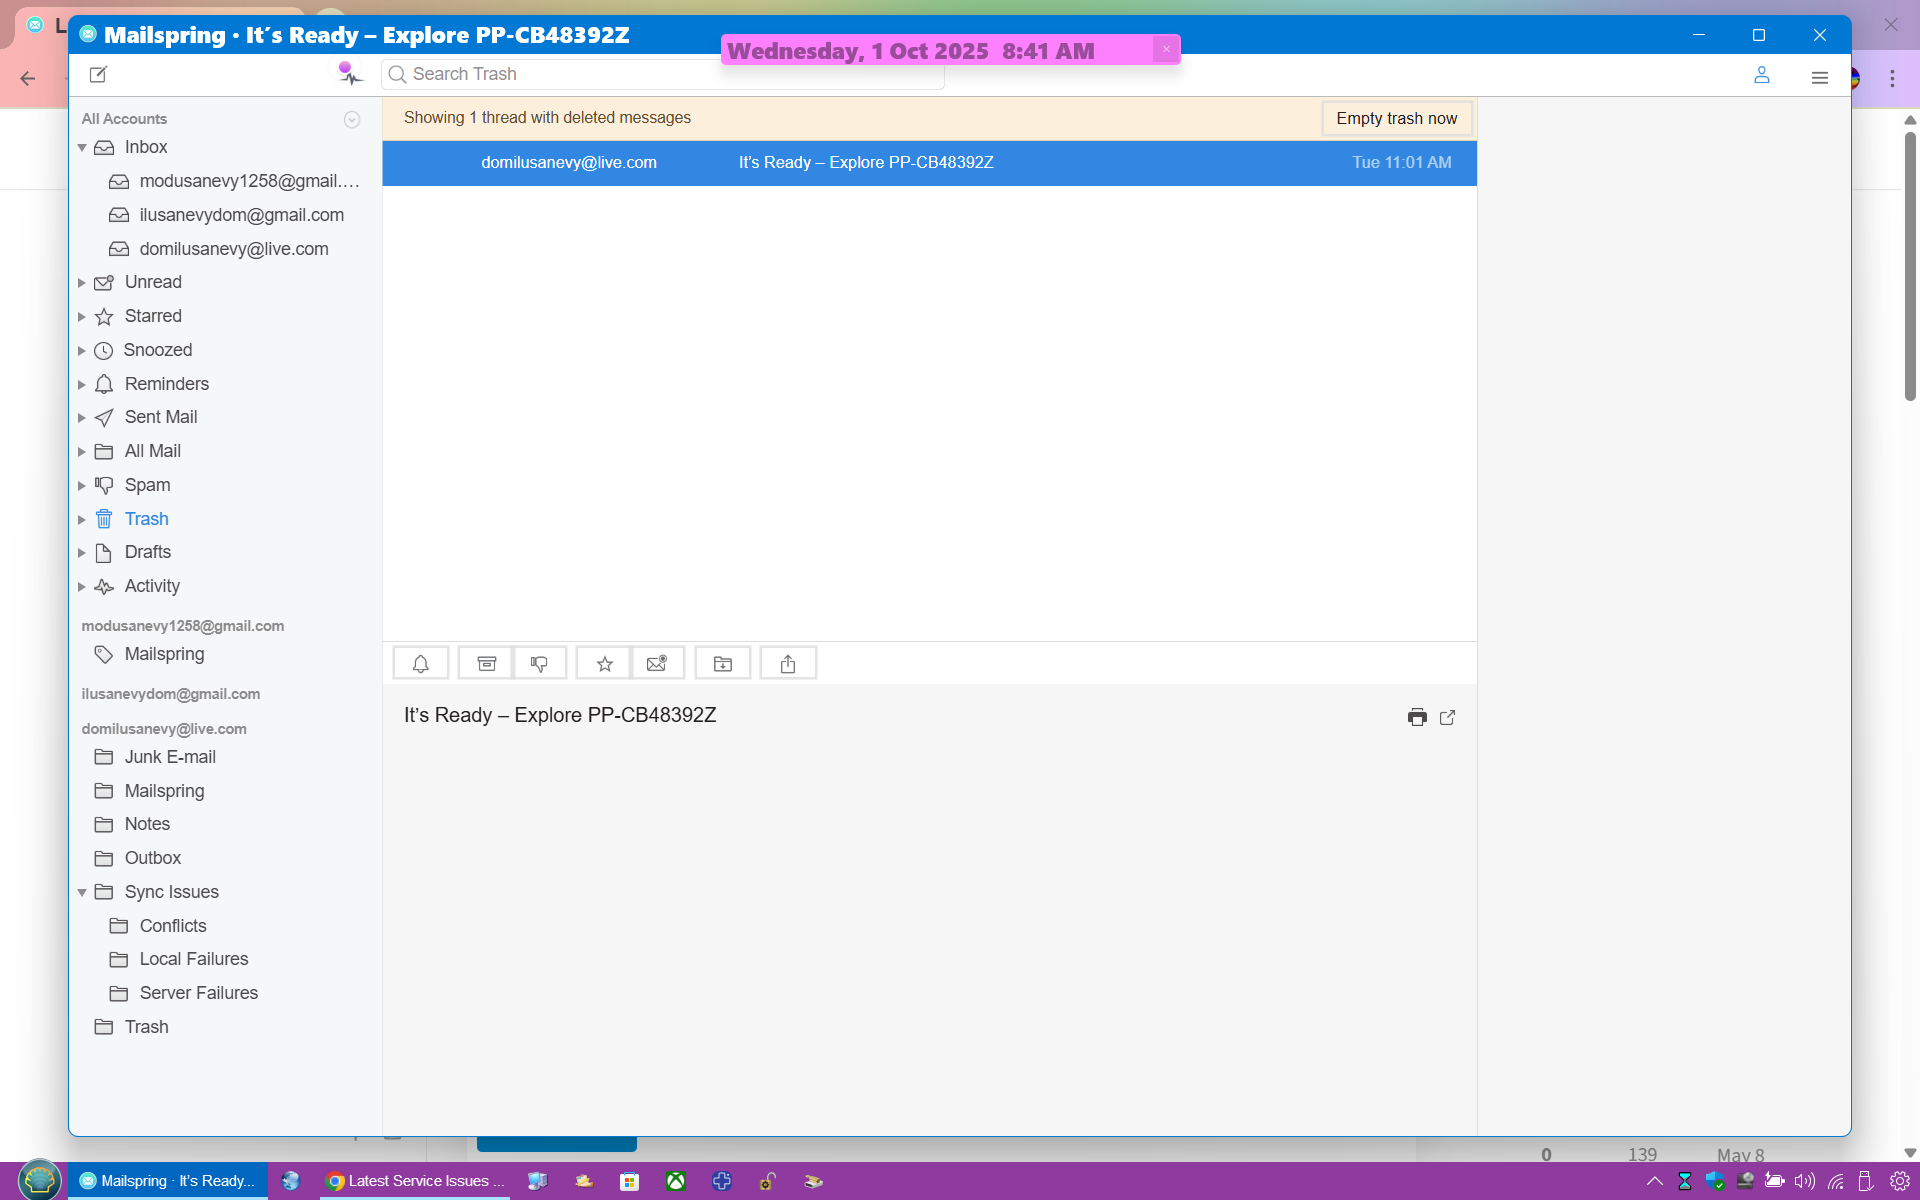Collapse the Inbox tree
Viewport: 1920px width, 1200px height.
(82, 148)
